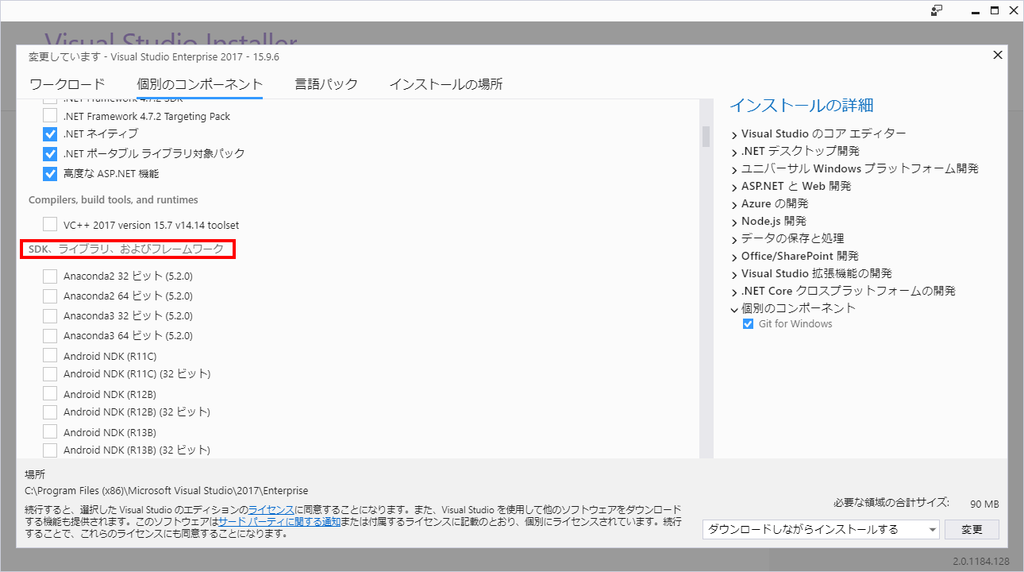
Task: Open the ライセンス link
Action: pyautogui.click(x=271, y=509)
